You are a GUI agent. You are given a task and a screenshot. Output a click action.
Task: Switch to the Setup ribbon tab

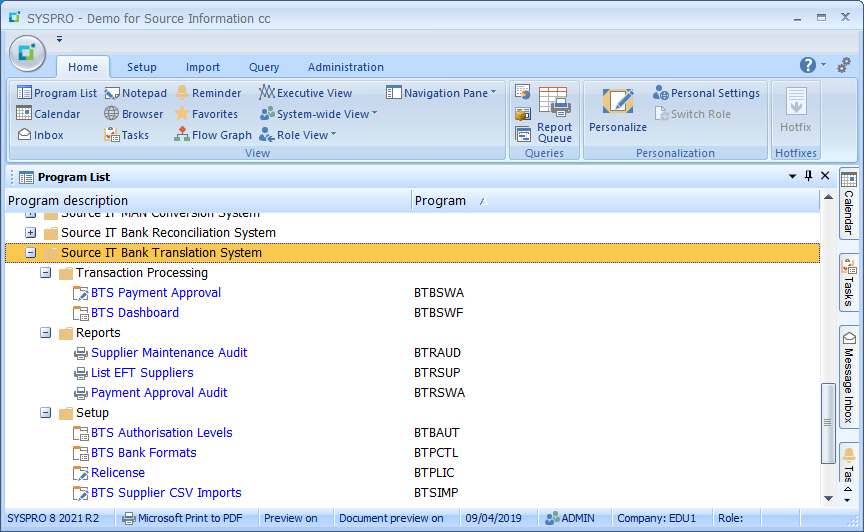coord(141,67)
